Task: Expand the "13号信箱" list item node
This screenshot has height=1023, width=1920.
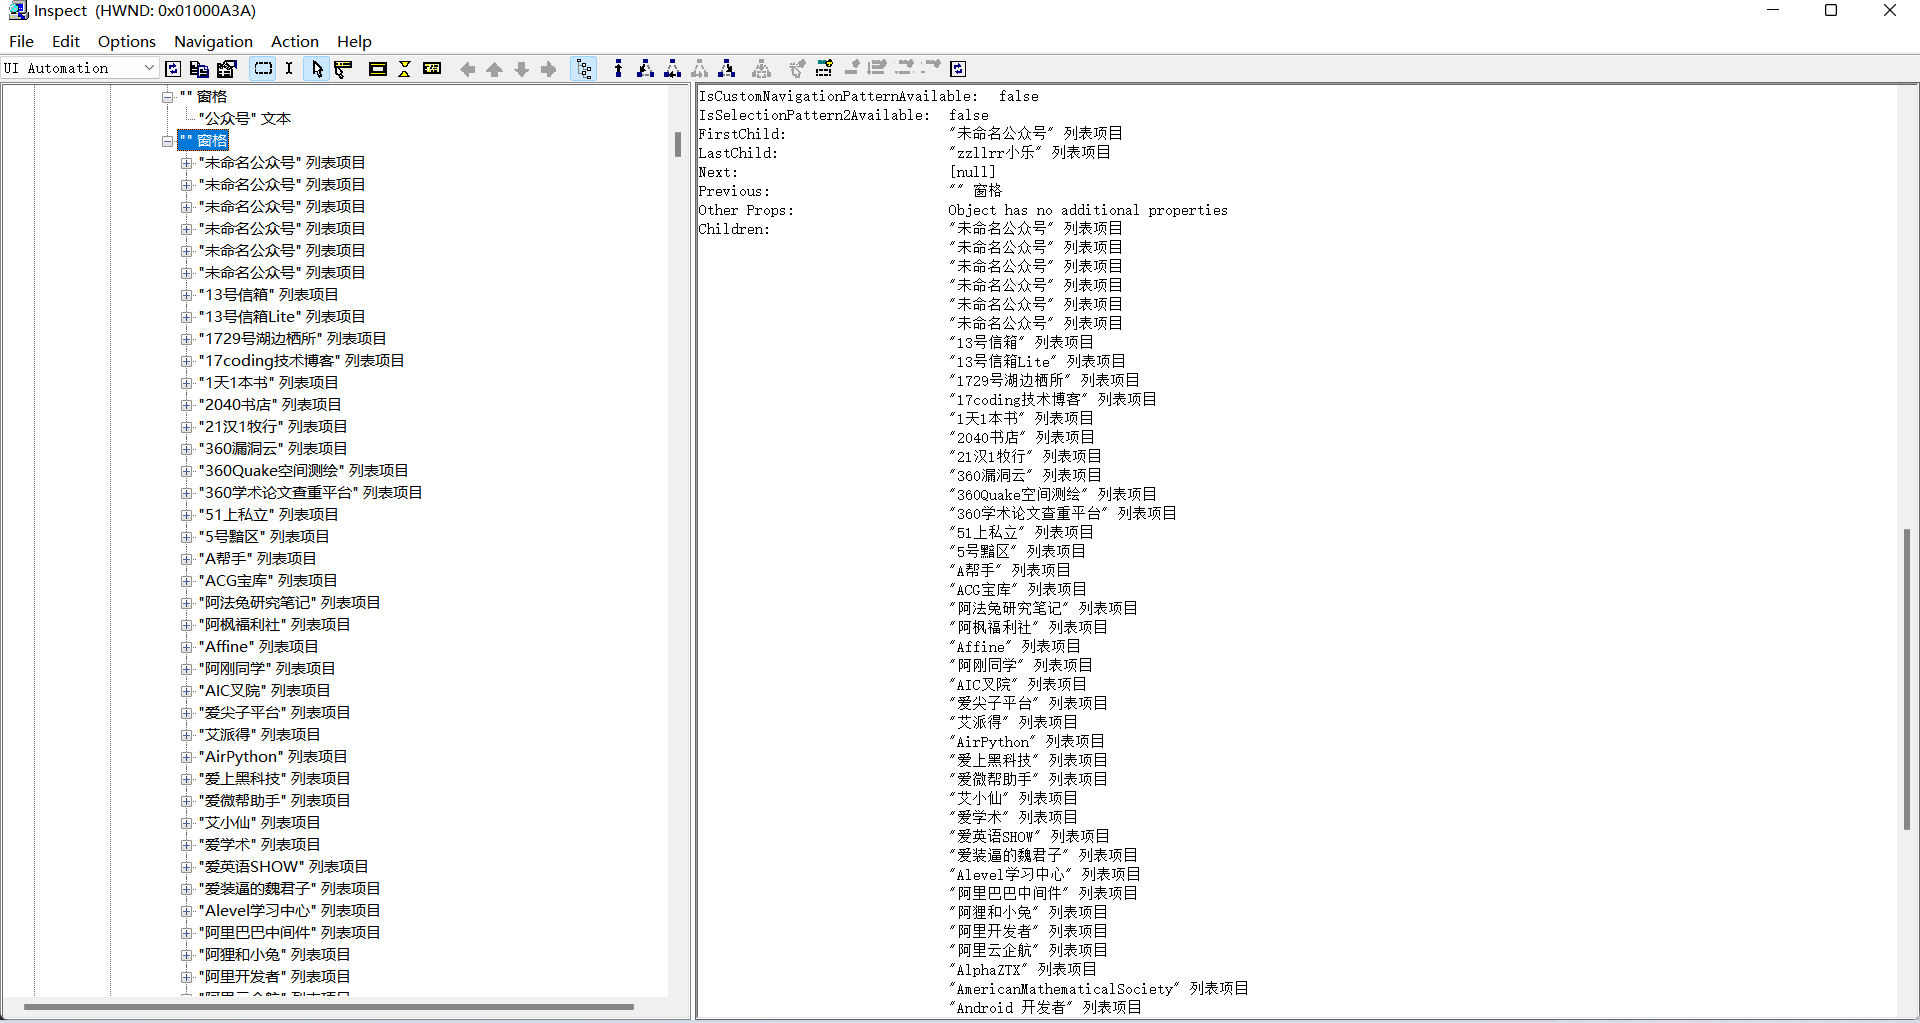Action: pyautogui.click(x=186, y=295)
